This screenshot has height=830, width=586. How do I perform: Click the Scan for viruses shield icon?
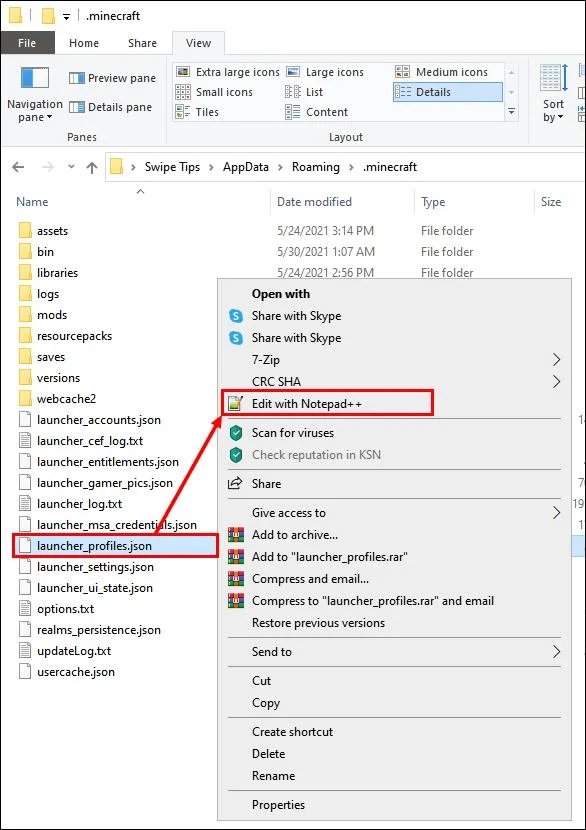click(236, 433)
